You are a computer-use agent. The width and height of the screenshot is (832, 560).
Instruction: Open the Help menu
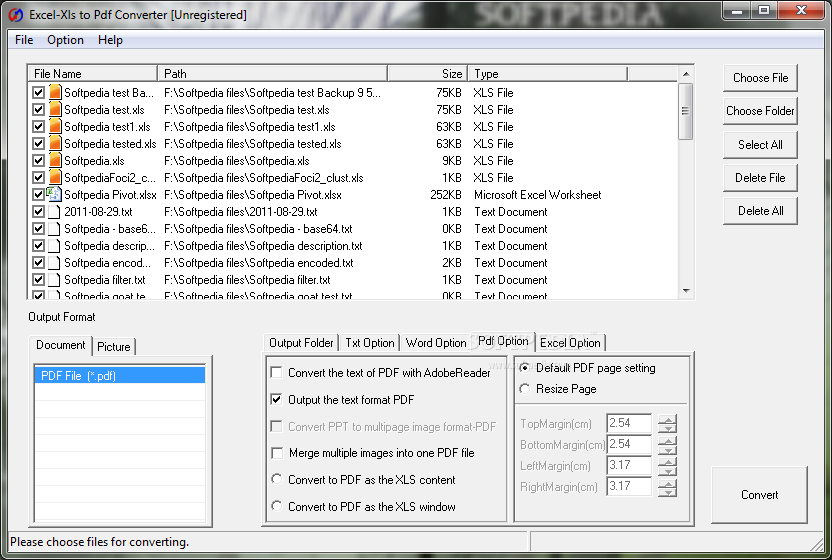[x=110, y=40]
